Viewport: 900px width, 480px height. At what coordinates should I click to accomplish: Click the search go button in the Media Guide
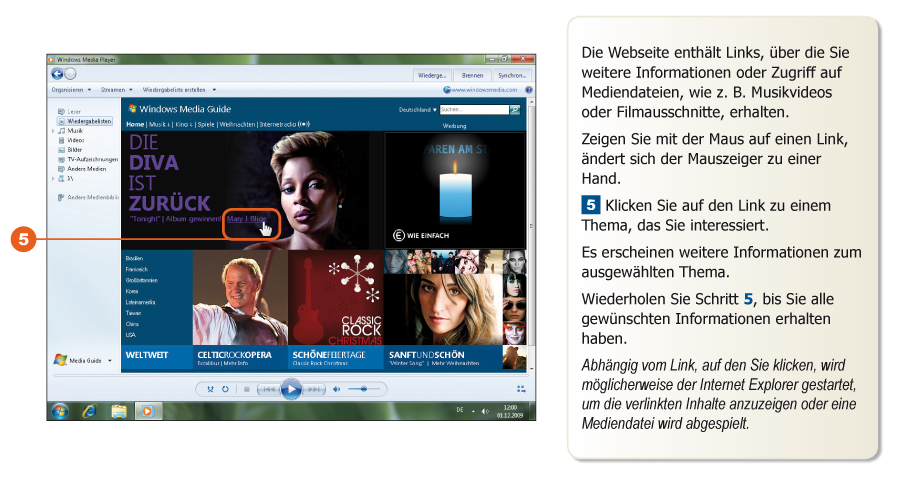514,109
